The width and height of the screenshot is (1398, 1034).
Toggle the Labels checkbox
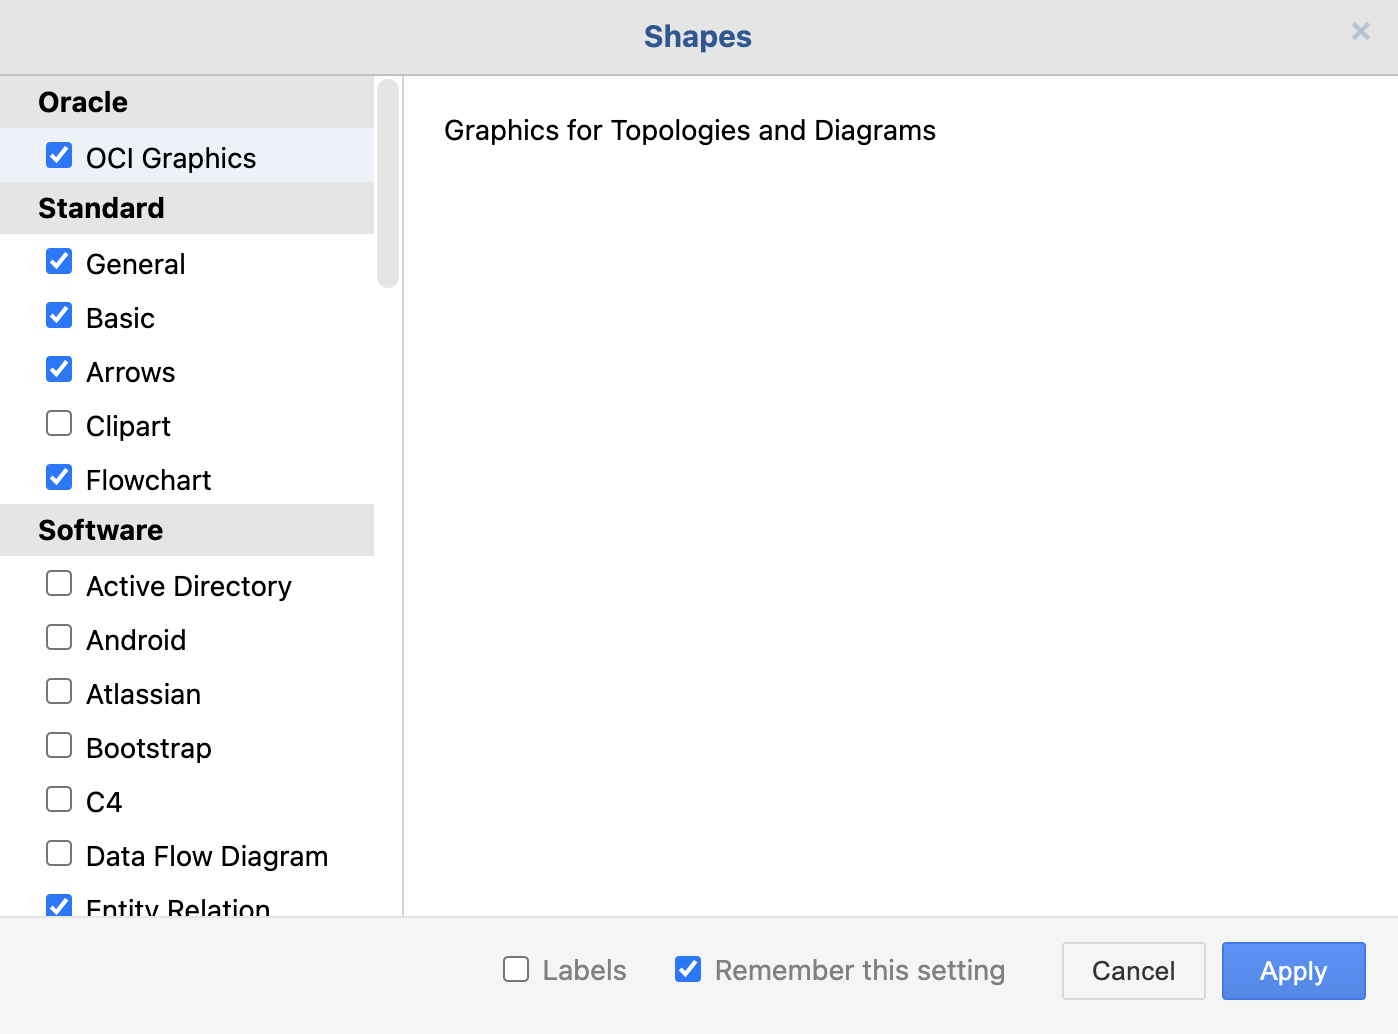pos(516,969)
